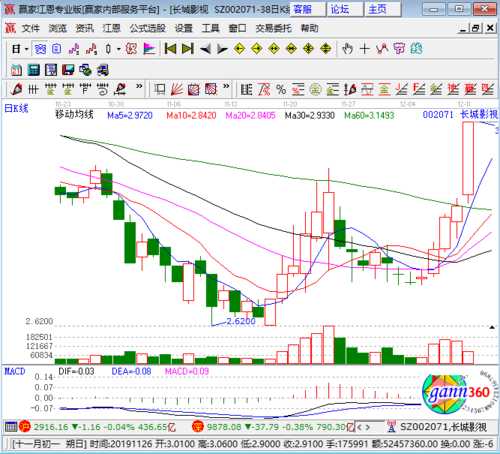500x454 pixels.
Task: Jump to first bar with skip-back icon
Action: (170, 49)
